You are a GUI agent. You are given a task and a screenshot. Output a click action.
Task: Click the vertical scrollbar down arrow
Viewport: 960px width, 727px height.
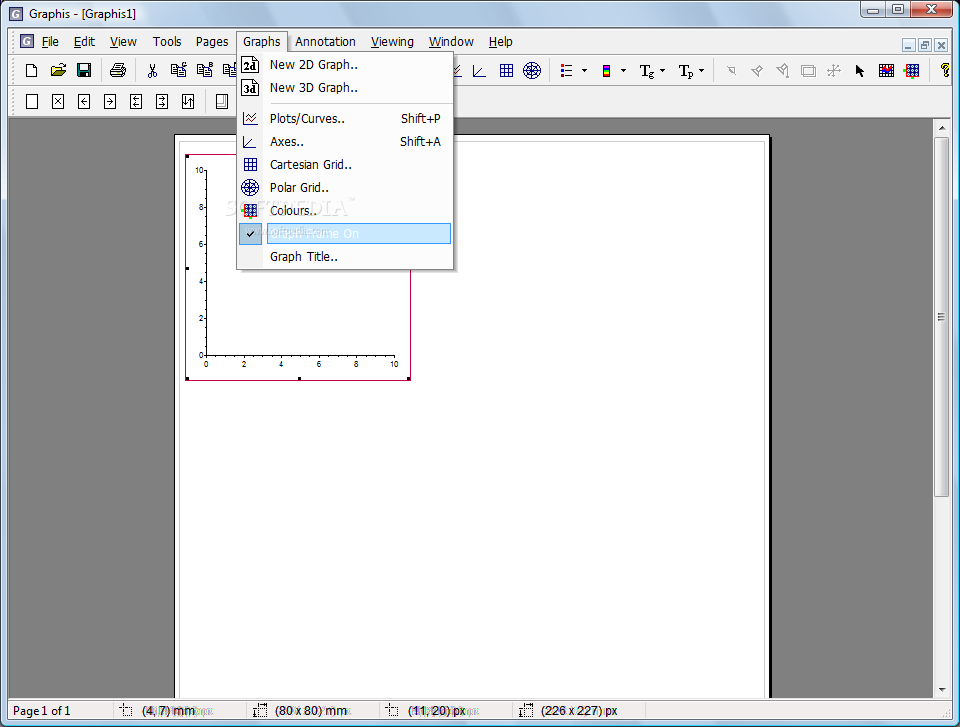pos(942,690)
